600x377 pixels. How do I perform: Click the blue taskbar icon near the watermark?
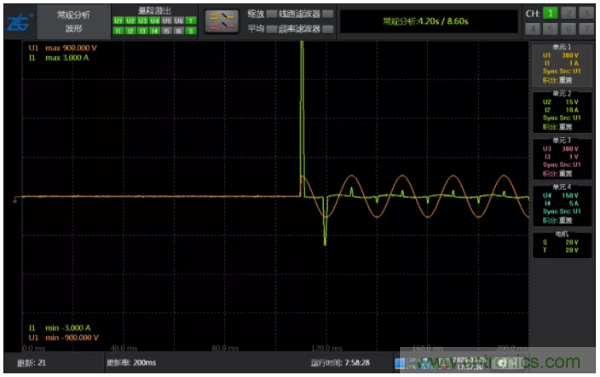pyautogui.click(x=400, y=363)
